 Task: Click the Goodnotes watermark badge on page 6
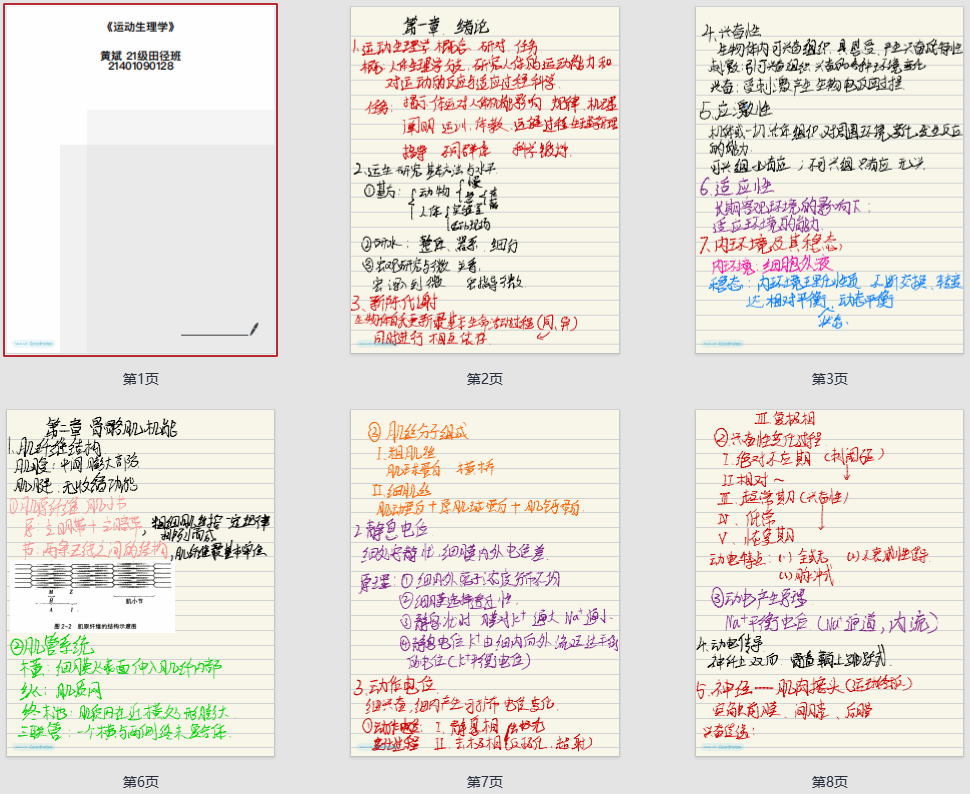tap(34, 746)
